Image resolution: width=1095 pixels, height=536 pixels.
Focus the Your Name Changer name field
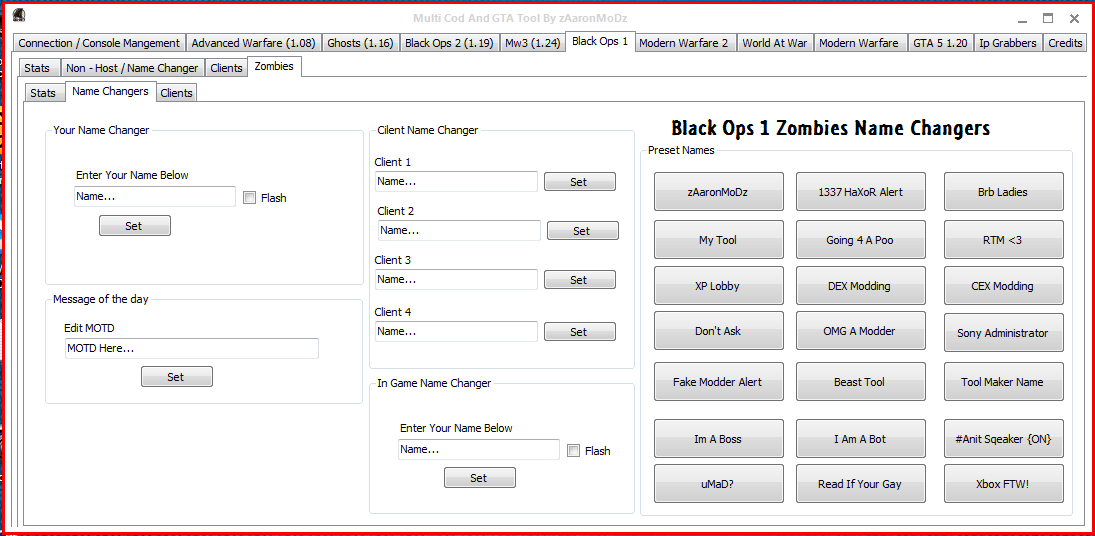(154, 196)
